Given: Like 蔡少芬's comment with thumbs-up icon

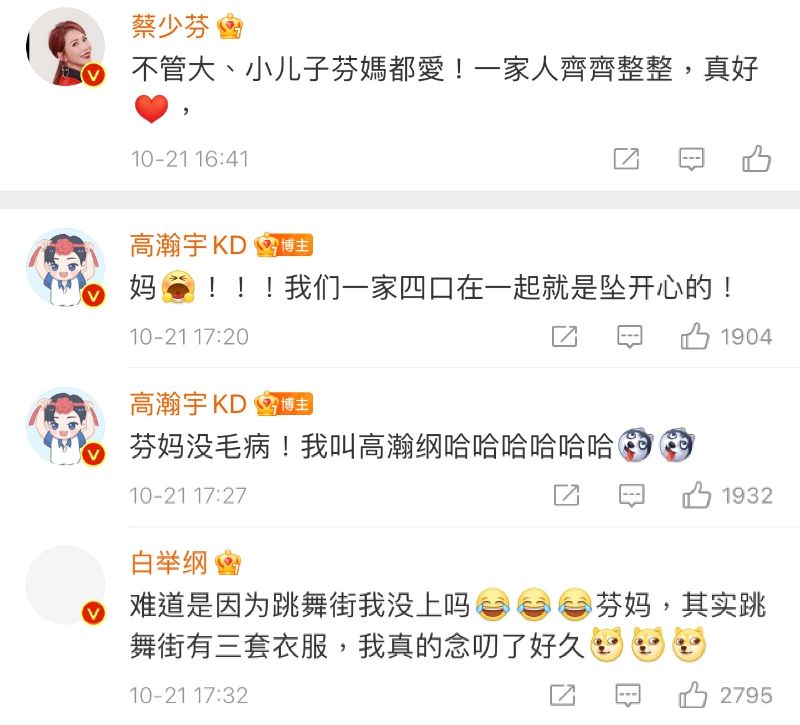Looking at the screenshot, I should (x=756, y=159).
